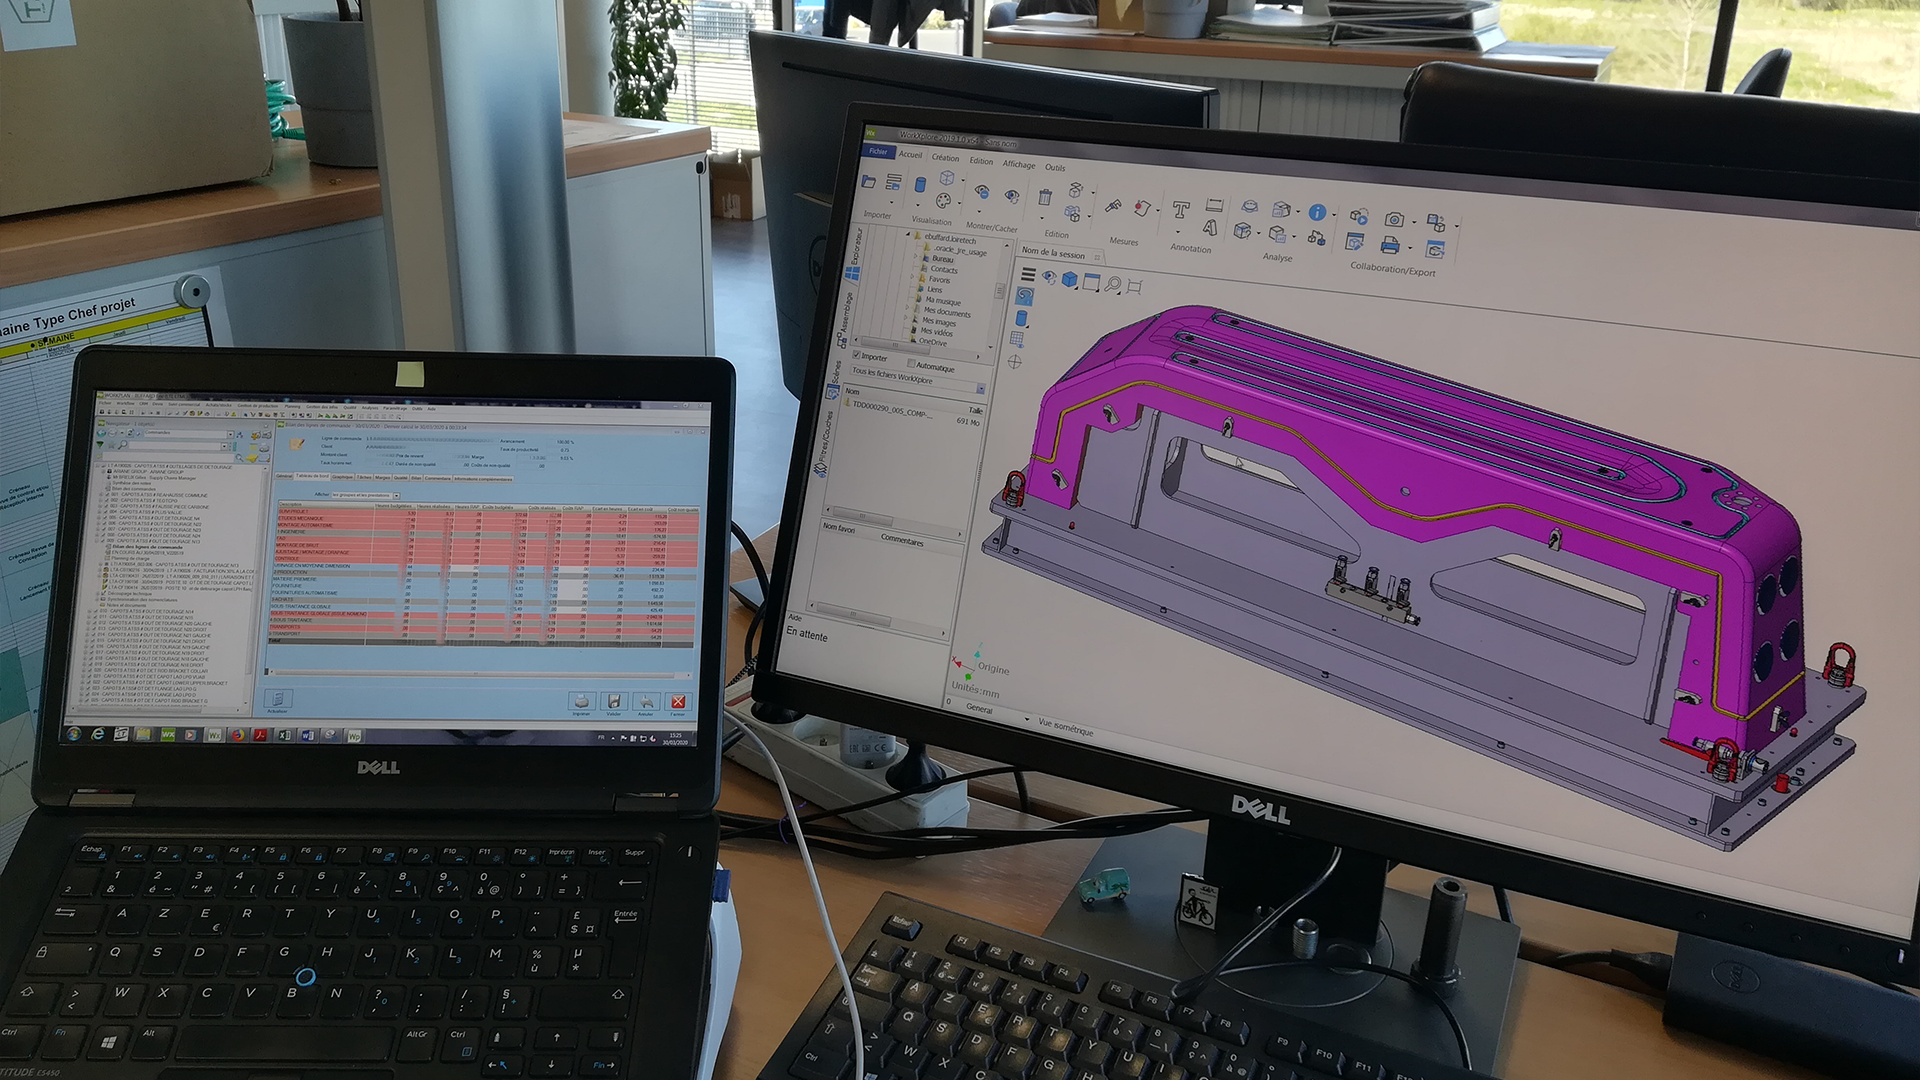The height and width of the screenshot is (1080, 1920).
Task: Click the laptop table horizontal scrollbar
Action: tap(480, 673)
